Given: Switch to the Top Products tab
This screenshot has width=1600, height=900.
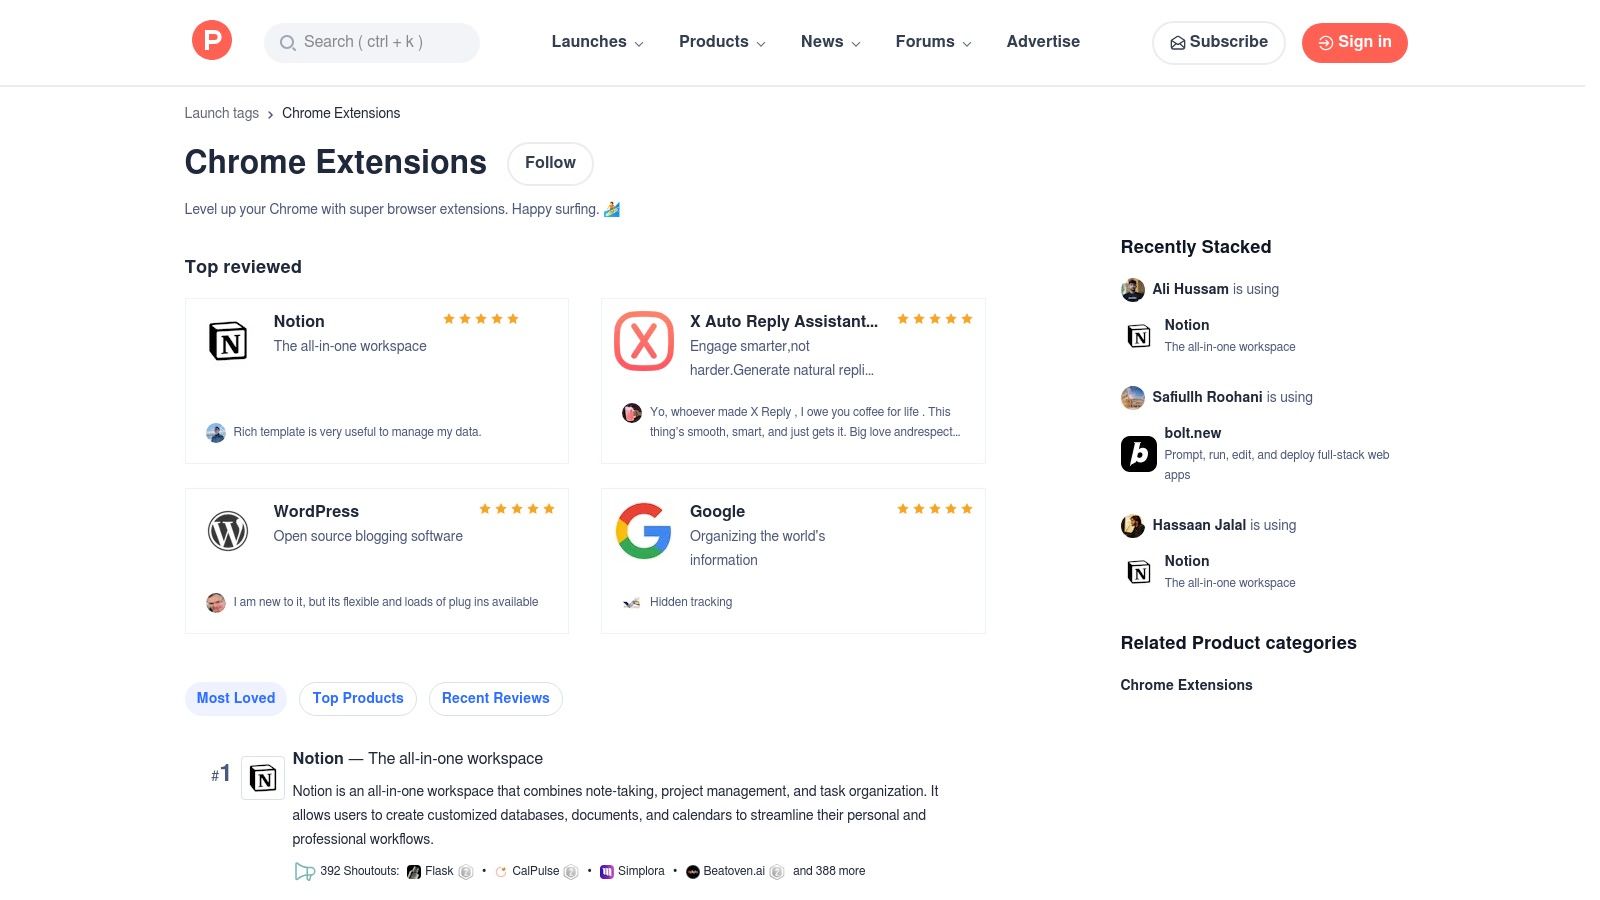Looking at the screenshot, I should [357, 698].
